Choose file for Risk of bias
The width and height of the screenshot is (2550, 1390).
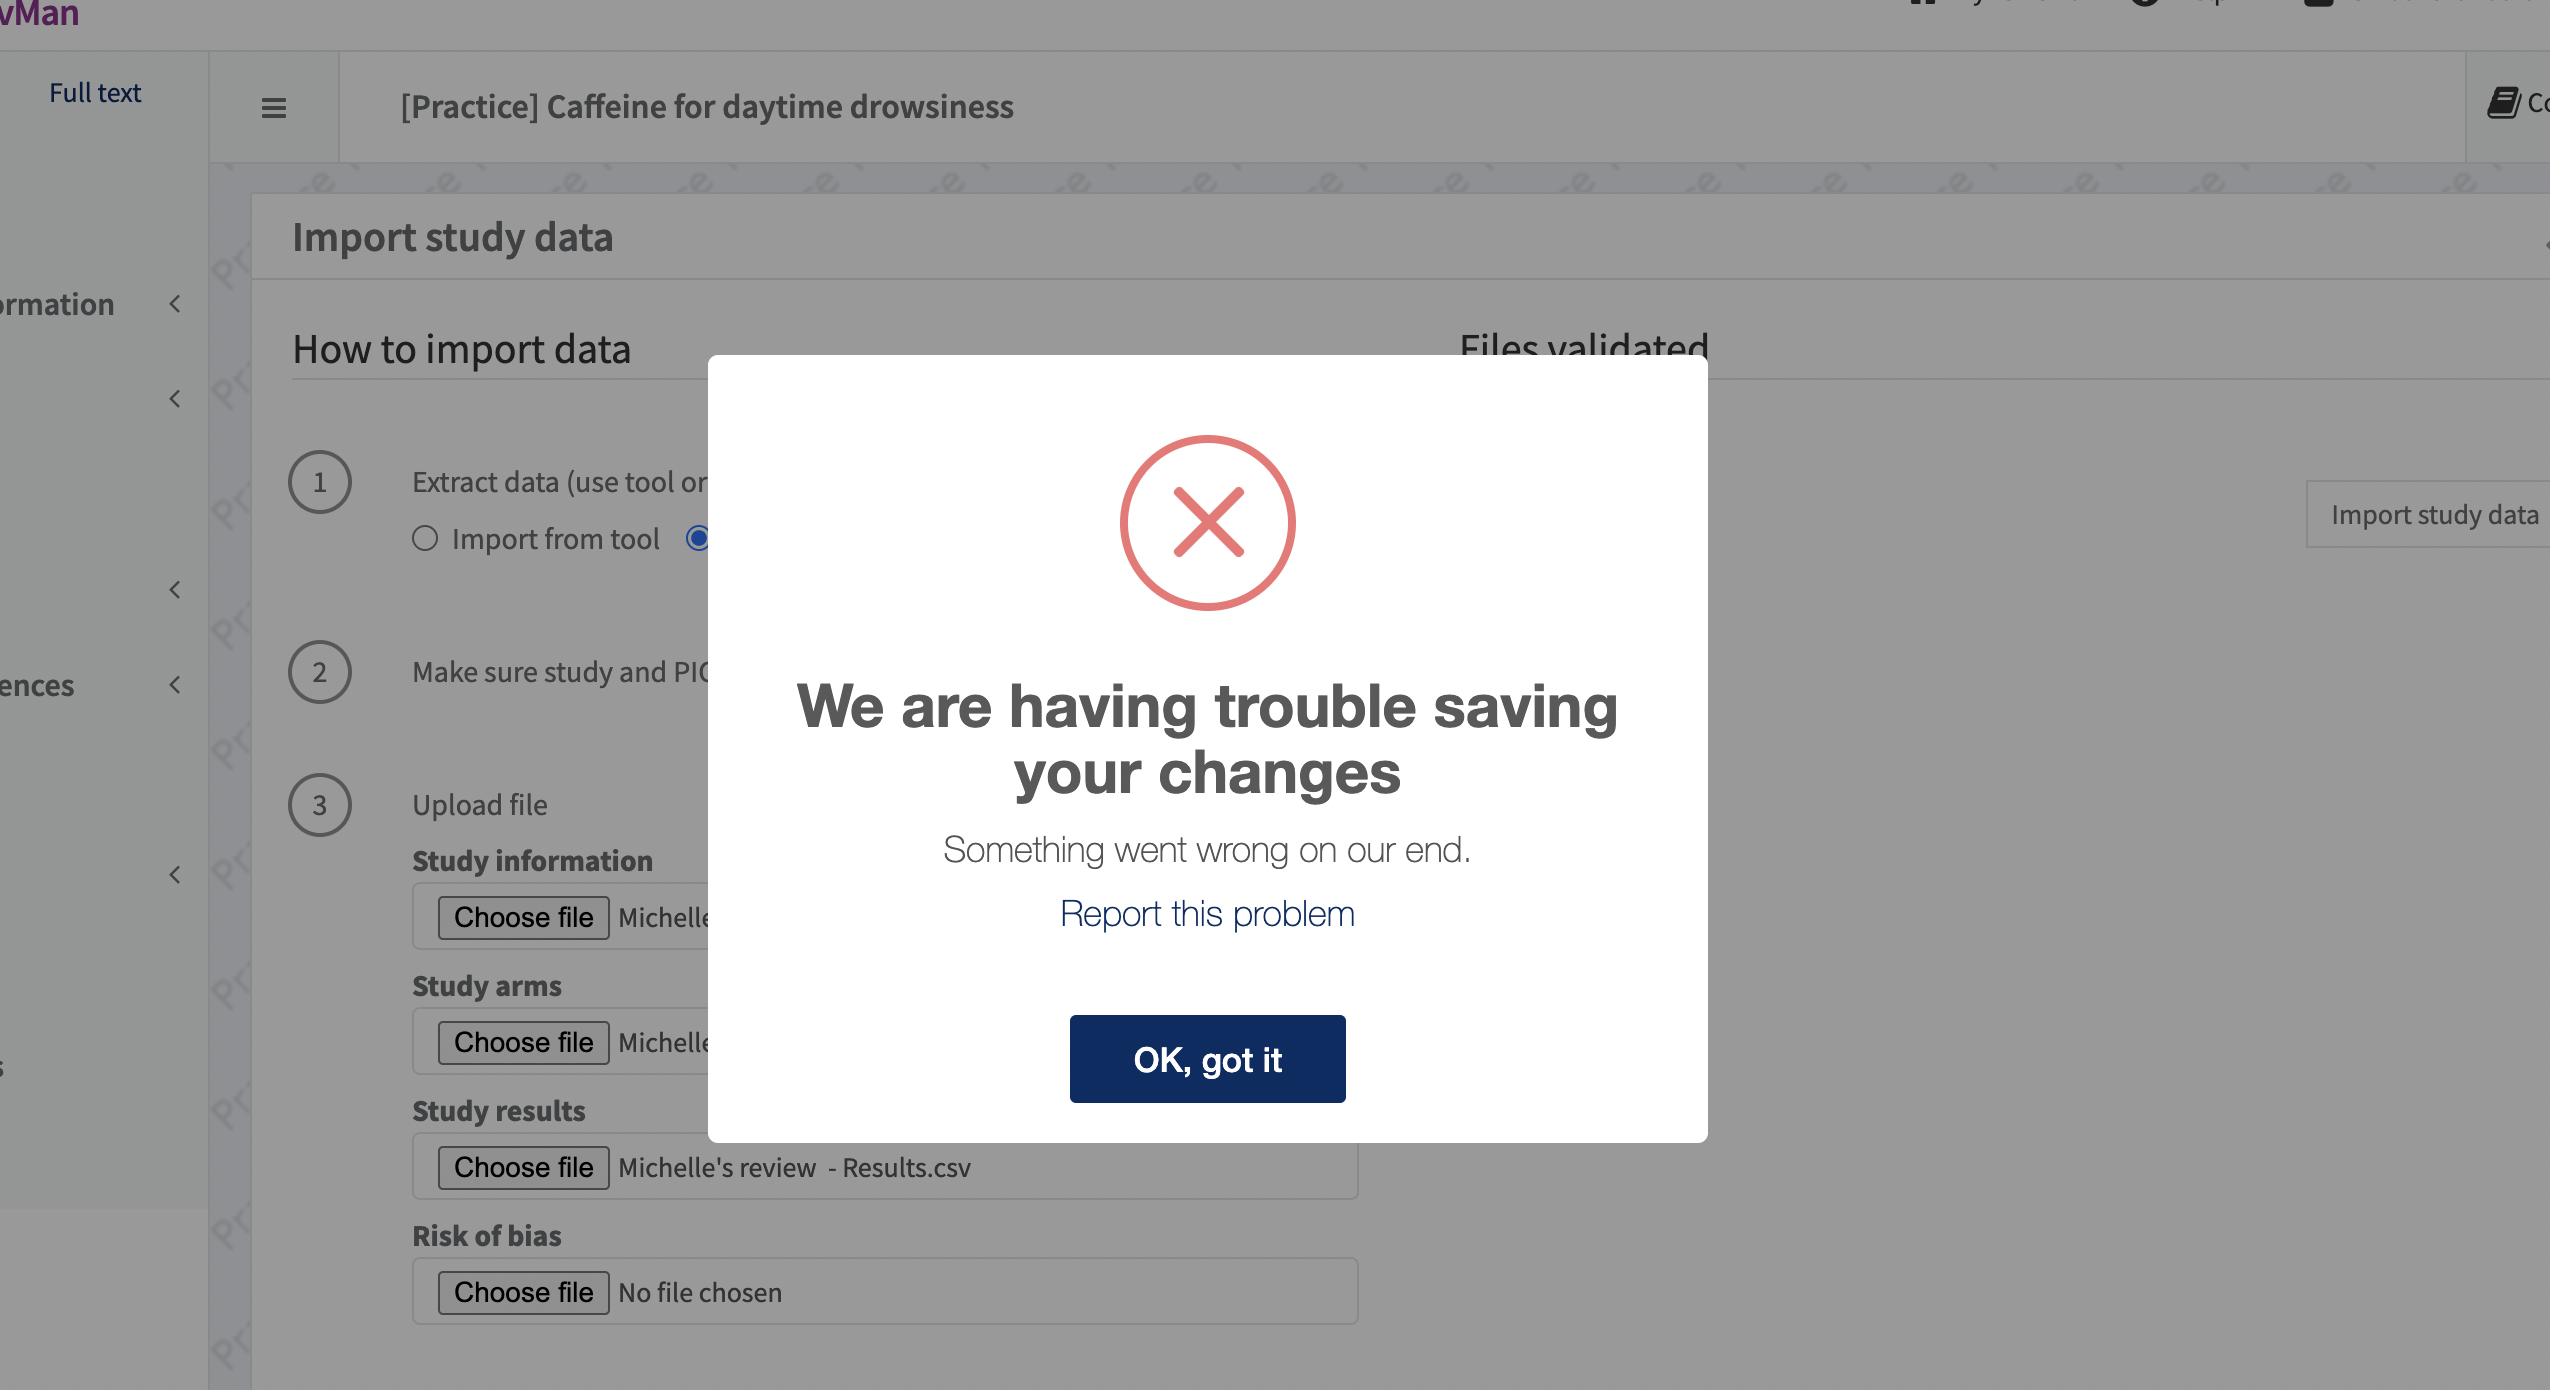523,1292
